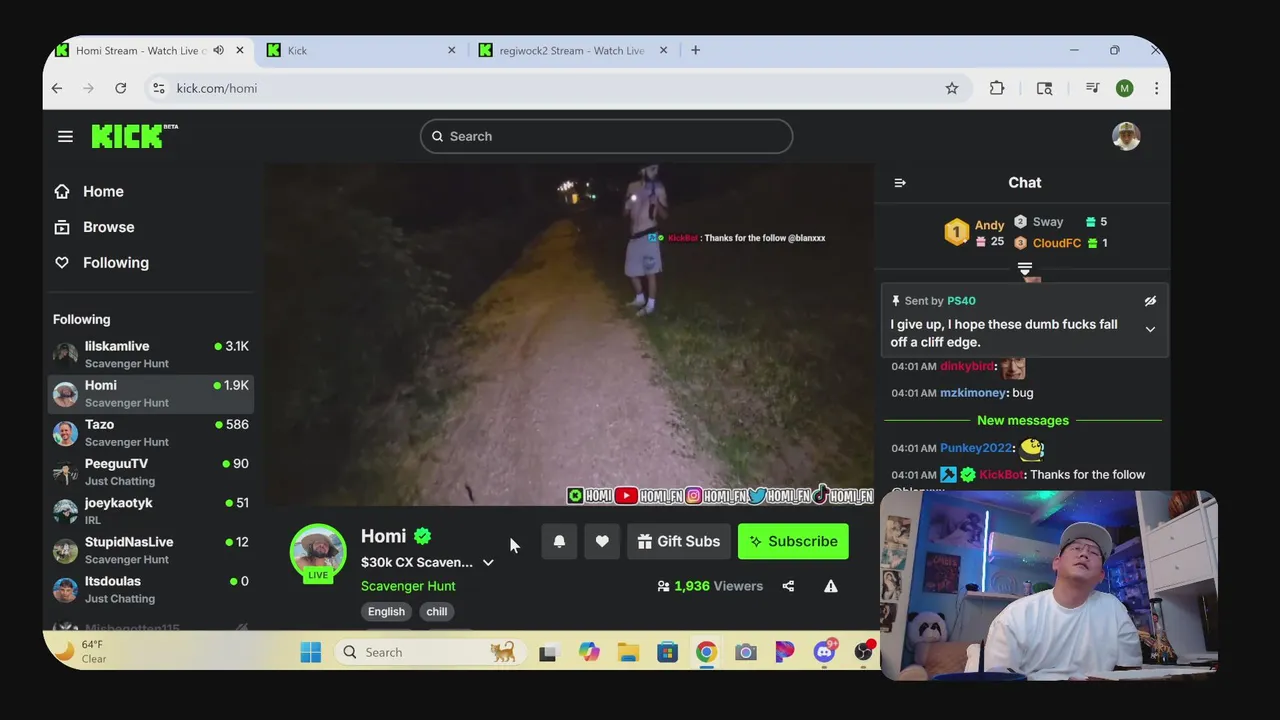Viewport: 1280px width, 720px height.
Task: Expand the gift leaderboard with the down arrow
Action: pos(1024,268)
